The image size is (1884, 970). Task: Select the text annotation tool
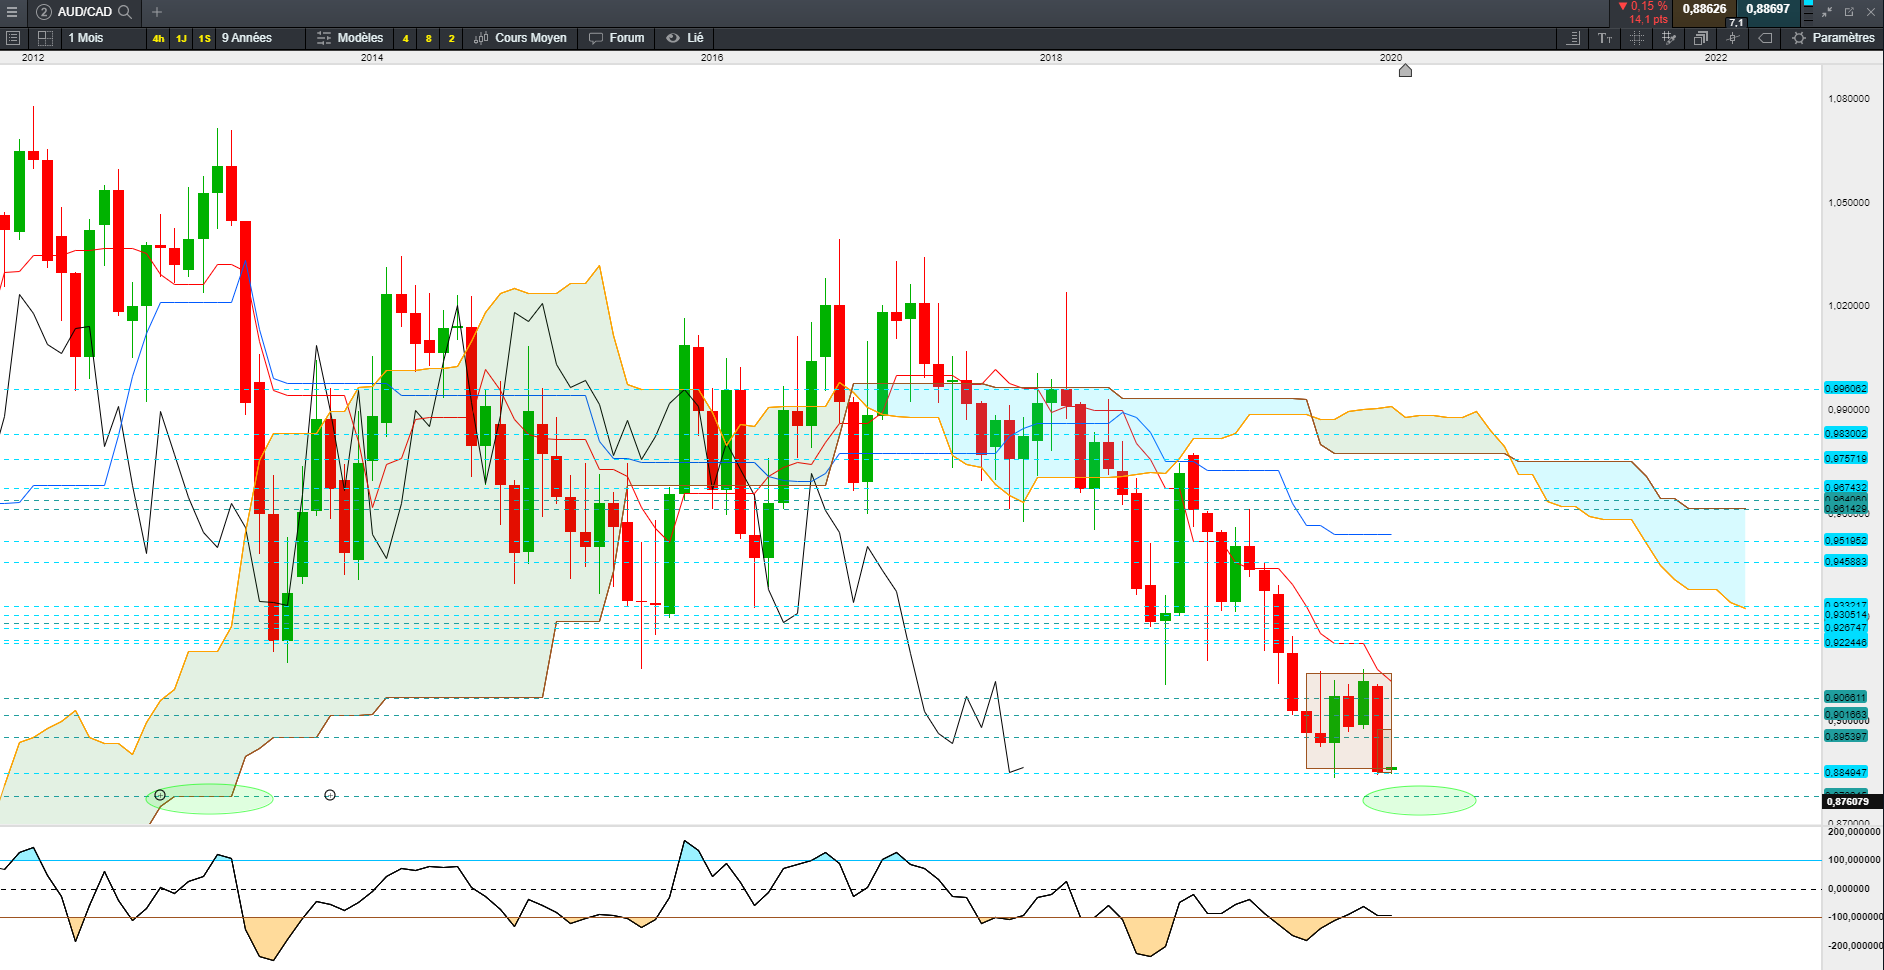coord(1605,38)
